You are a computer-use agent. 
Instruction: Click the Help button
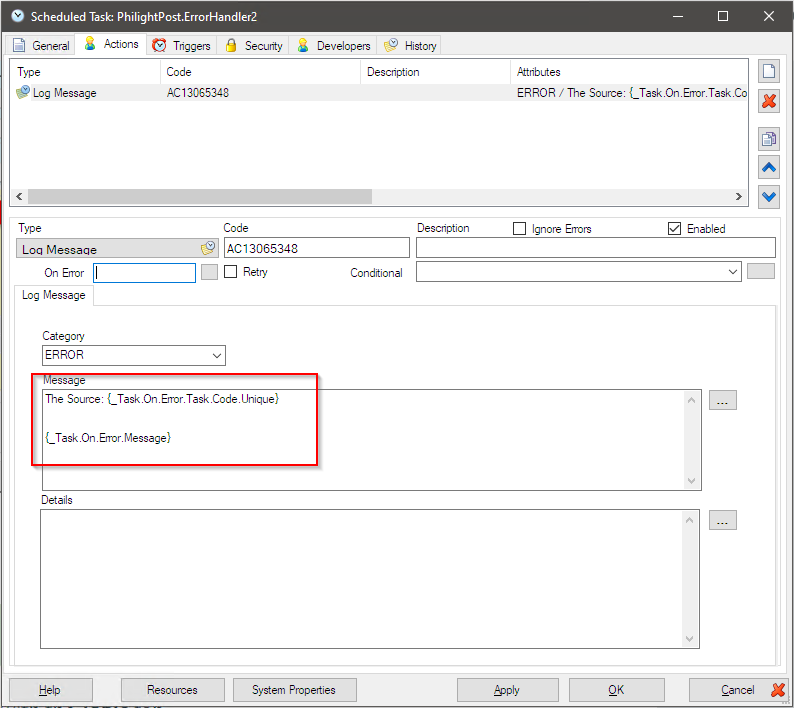pos(51,690)
